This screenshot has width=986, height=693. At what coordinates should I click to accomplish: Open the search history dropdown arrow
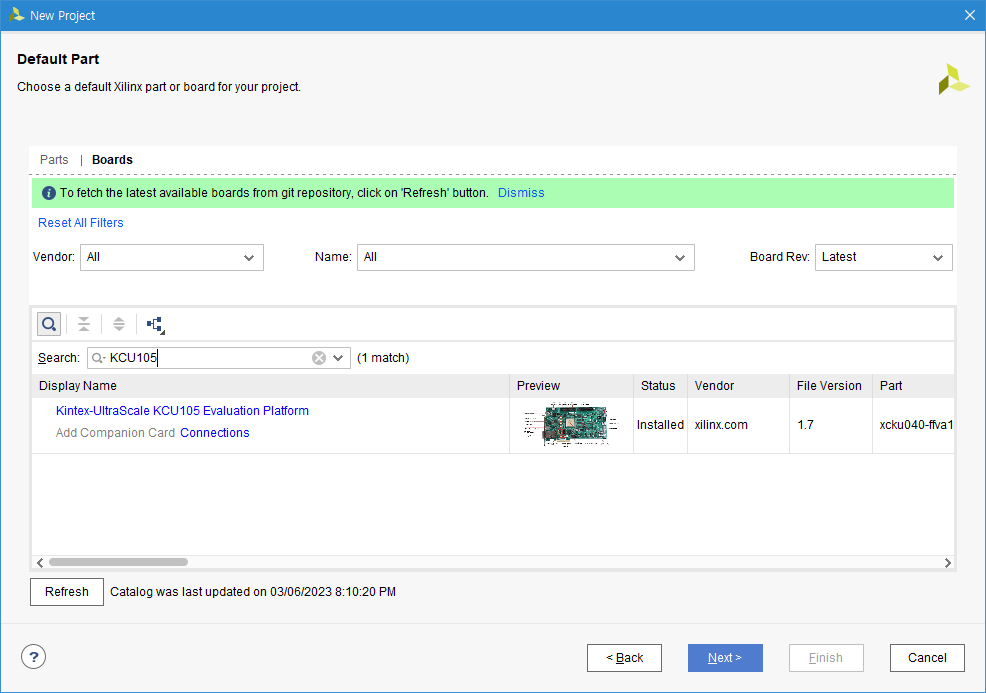(x=338, y=358)
